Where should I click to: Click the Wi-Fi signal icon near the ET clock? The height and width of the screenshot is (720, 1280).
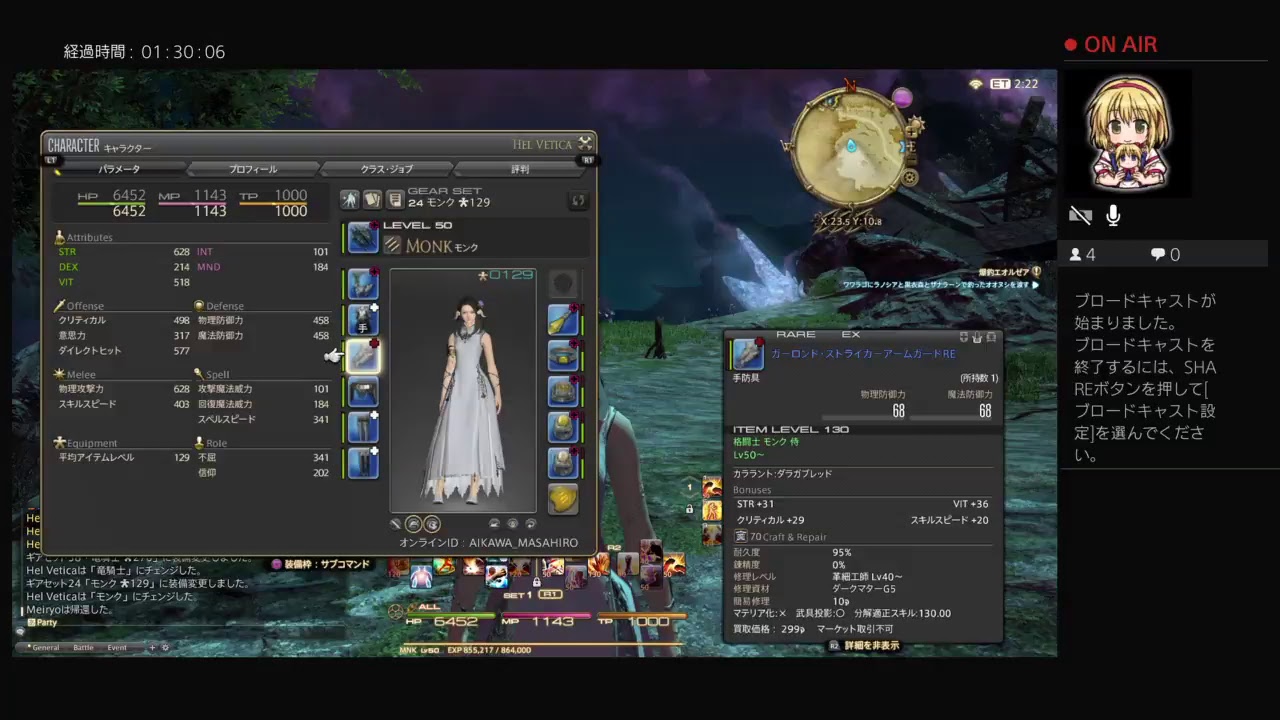coord(976,84)
